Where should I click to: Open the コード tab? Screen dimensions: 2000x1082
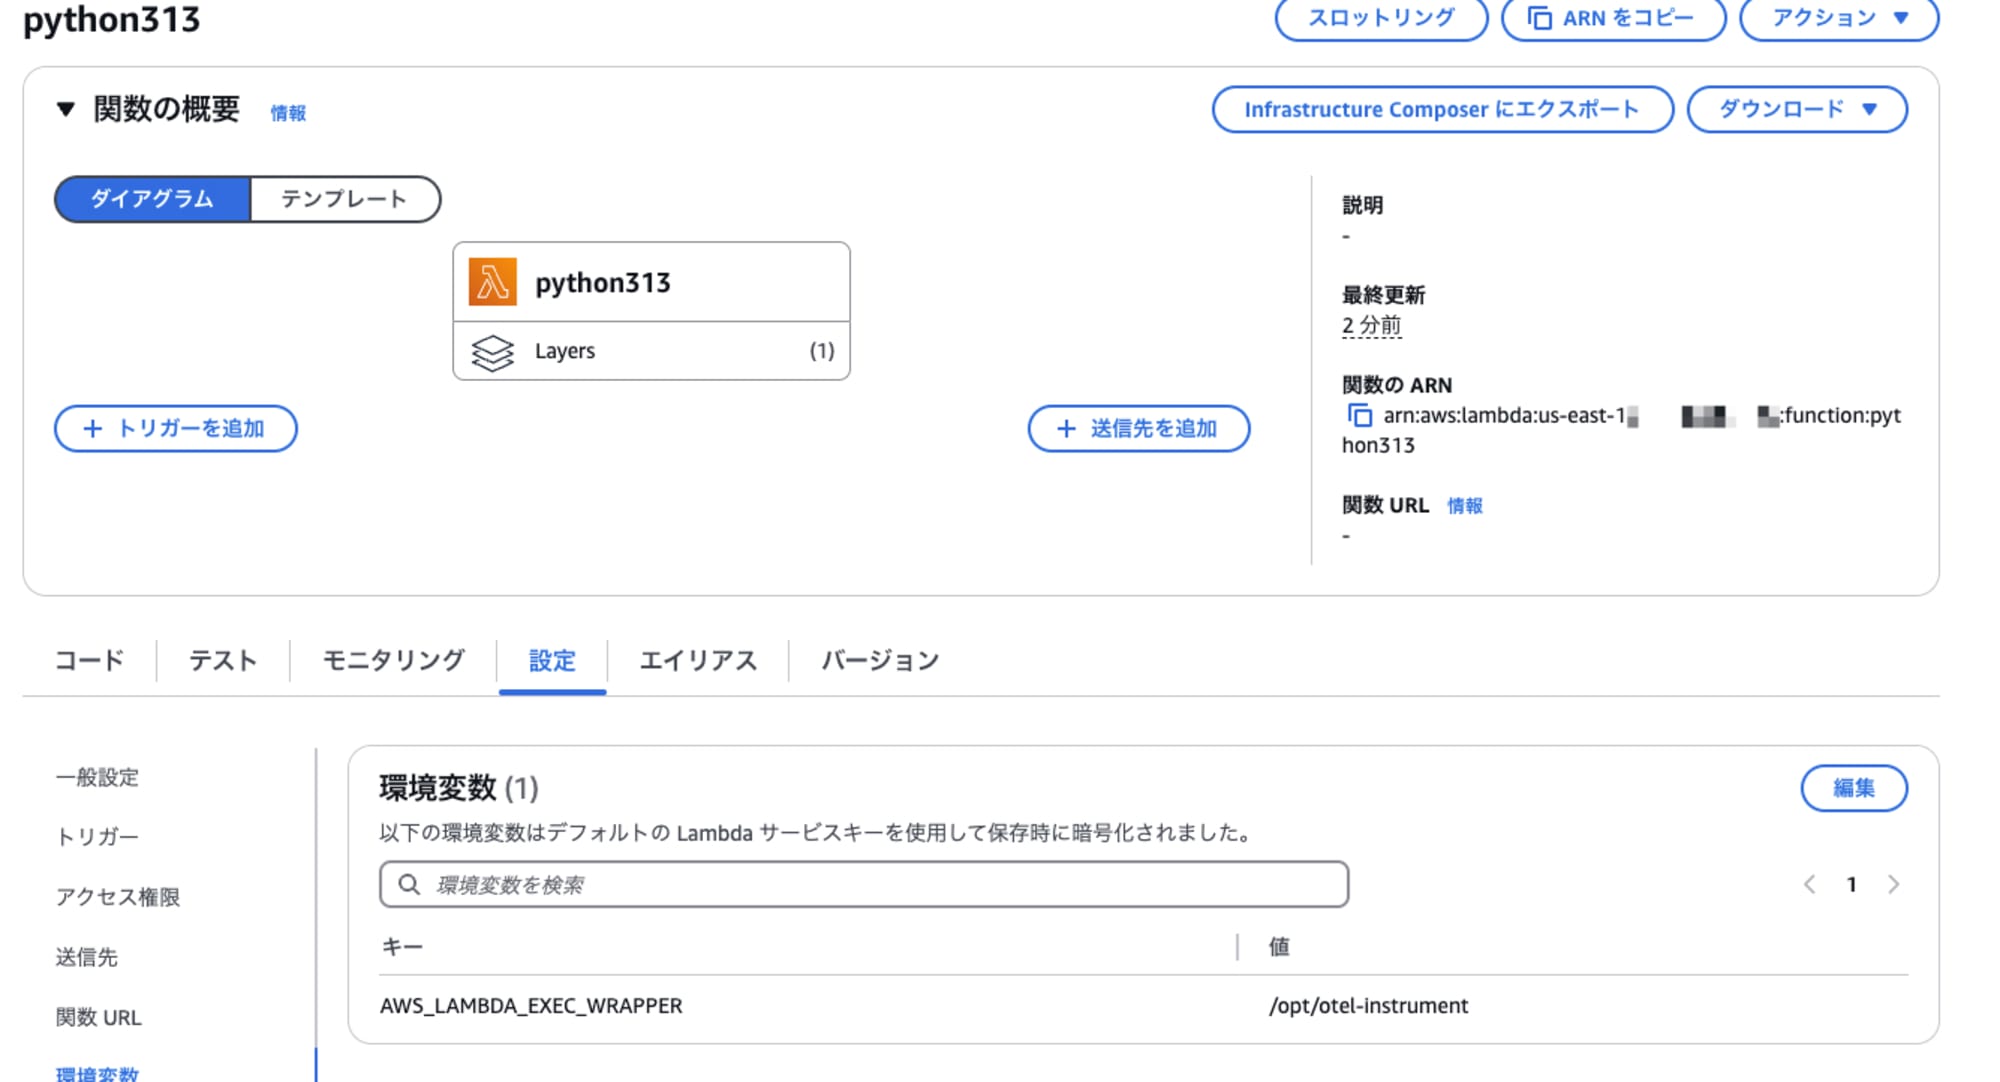tap(89, 660)
